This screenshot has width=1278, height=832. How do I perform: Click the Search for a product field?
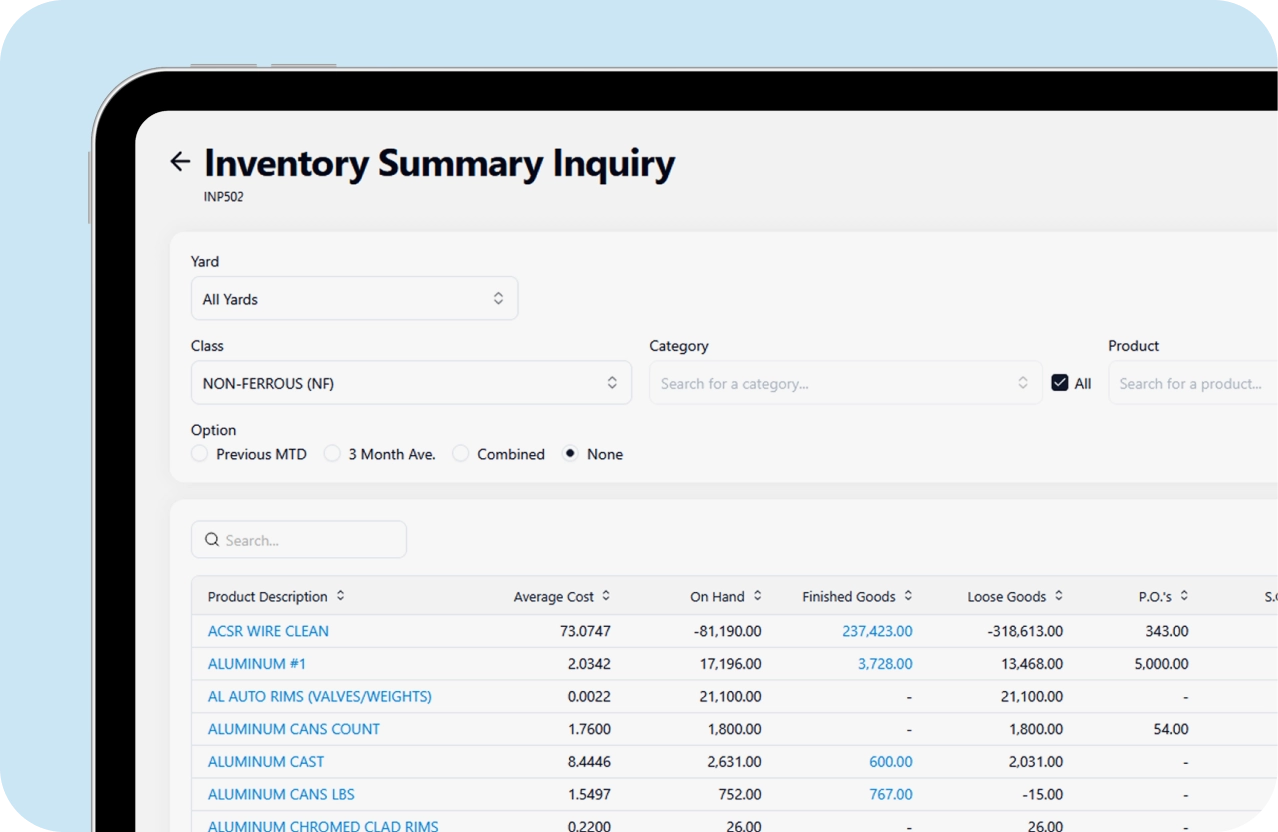point(1193,383)
